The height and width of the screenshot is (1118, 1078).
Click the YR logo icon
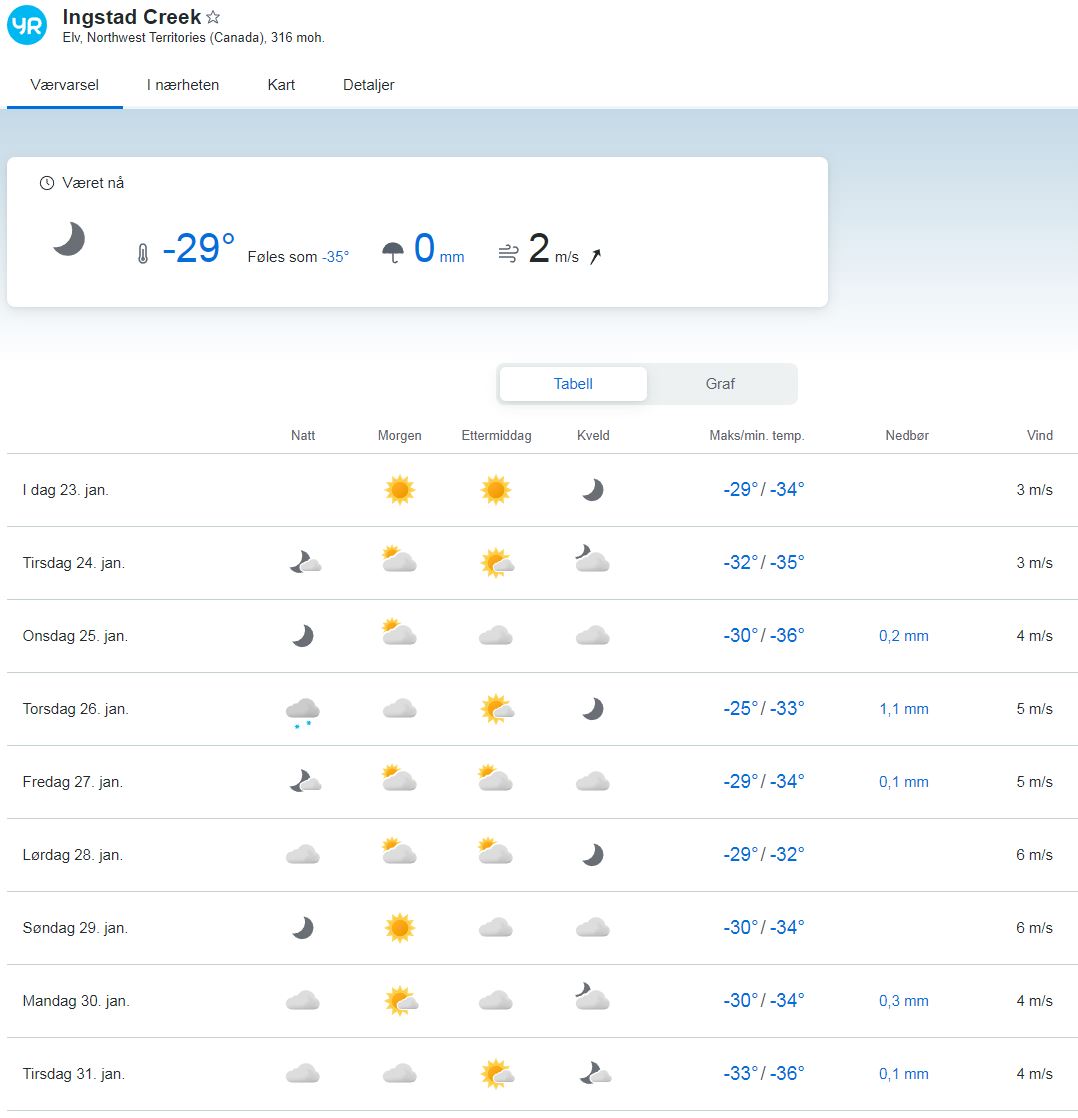[x=27, y=26]
